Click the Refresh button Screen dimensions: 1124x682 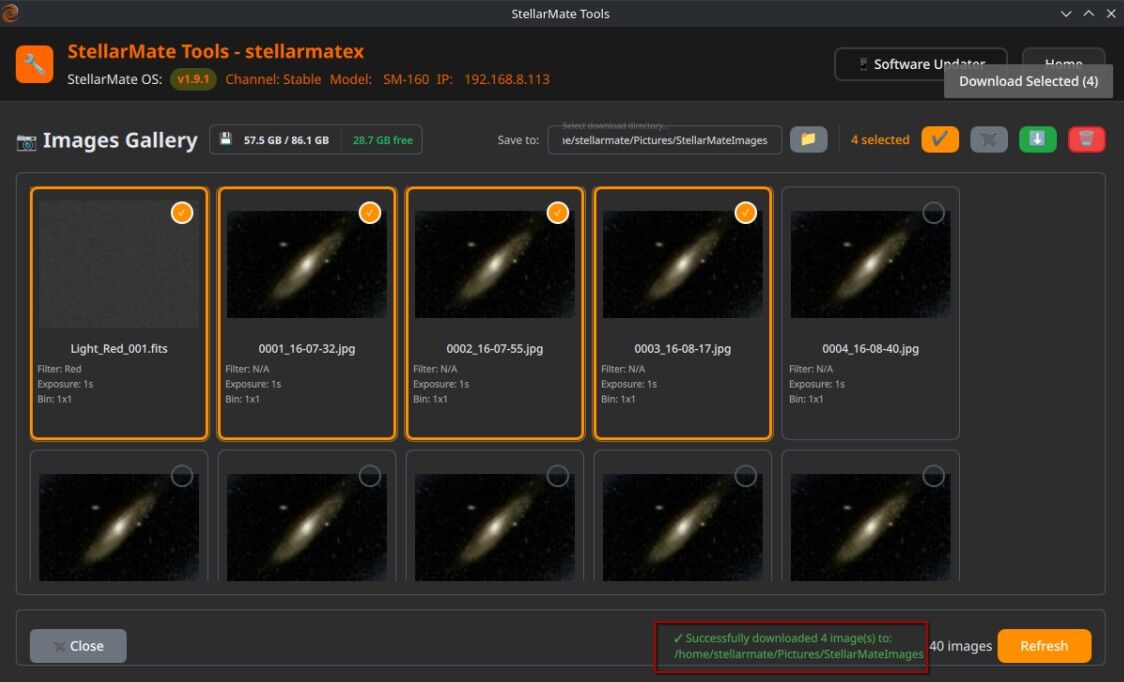coord(1044,645)
